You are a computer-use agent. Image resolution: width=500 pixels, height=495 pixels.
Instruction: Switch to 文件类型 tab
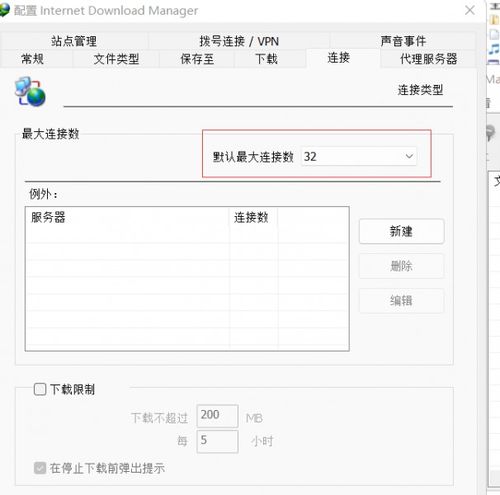(x=116, y=59)
